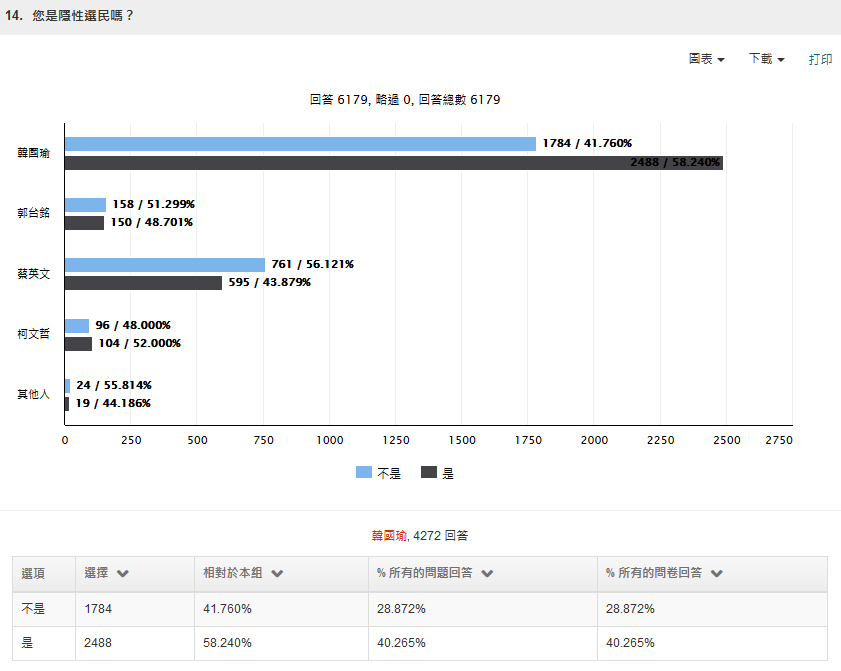Click data label 1784 / 41.760%

587,143
